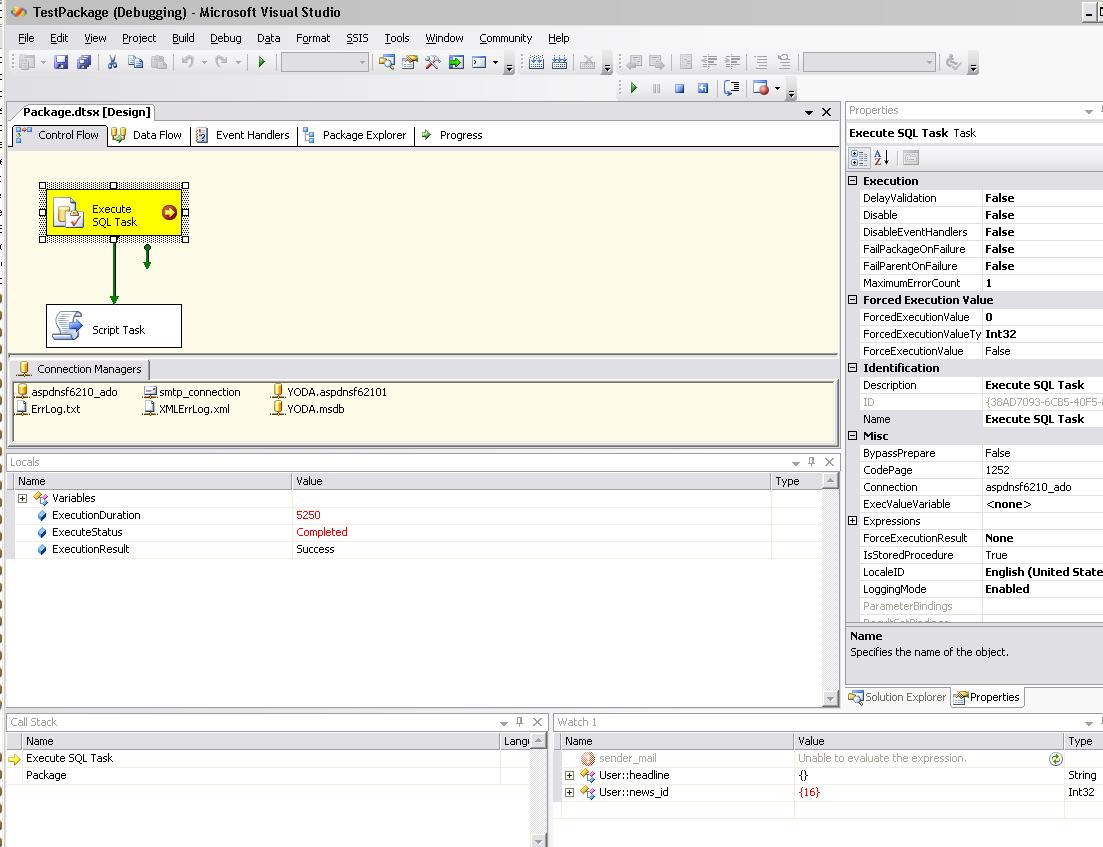Open the SSIS menu
This screenshot has height=847, width=1103.
[357, 38]
